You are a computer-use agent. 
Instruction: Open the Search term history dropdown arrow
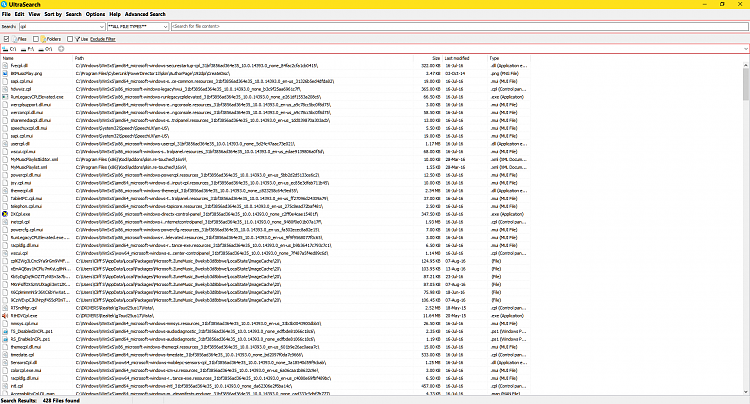click(x=101, y=27)
